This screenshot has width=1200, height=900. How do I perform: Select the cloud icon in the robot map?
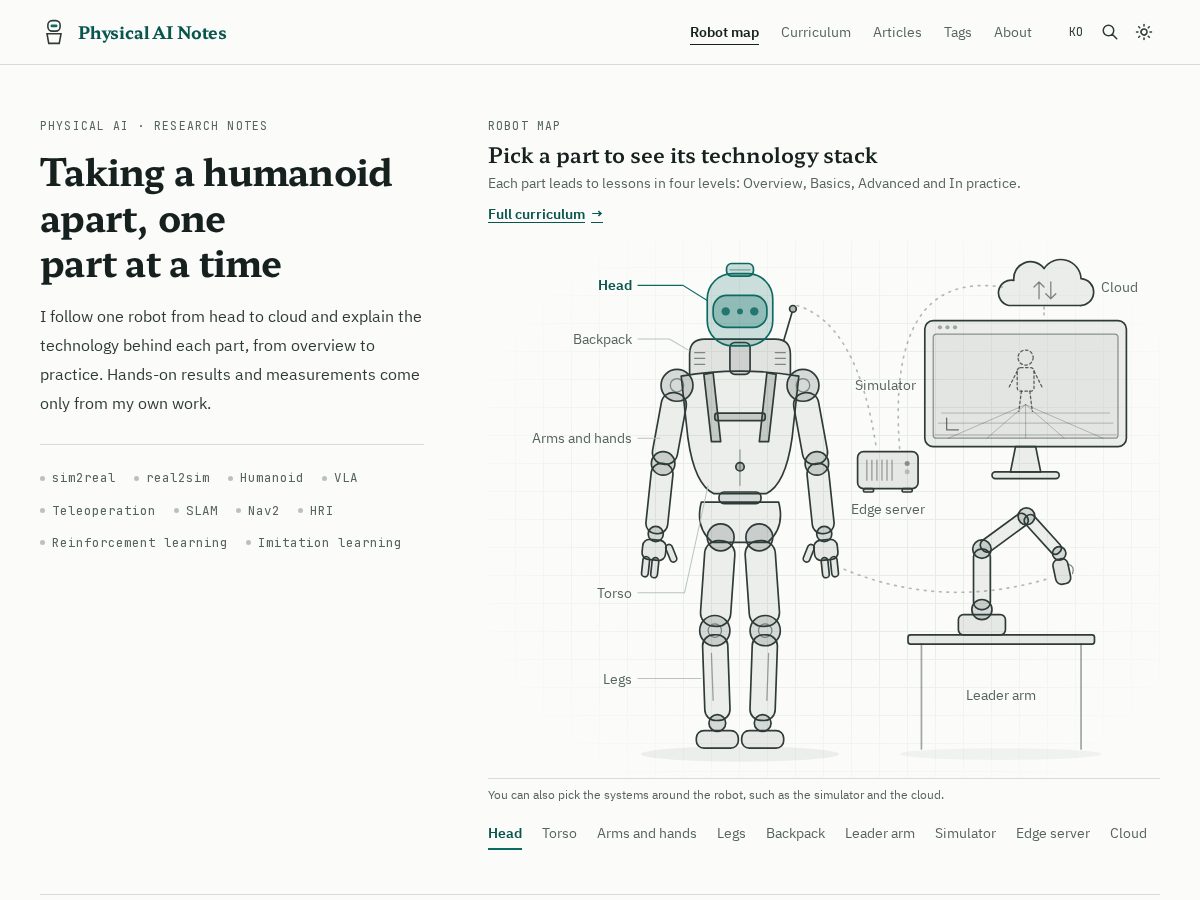pos(1045,283)
